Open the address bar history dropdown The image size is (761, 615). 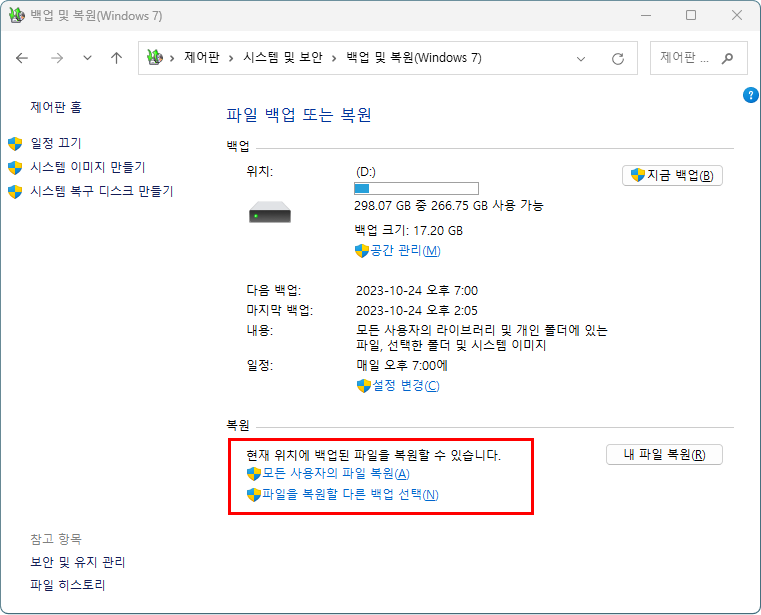pyautogui.click(x=581, y=59)
